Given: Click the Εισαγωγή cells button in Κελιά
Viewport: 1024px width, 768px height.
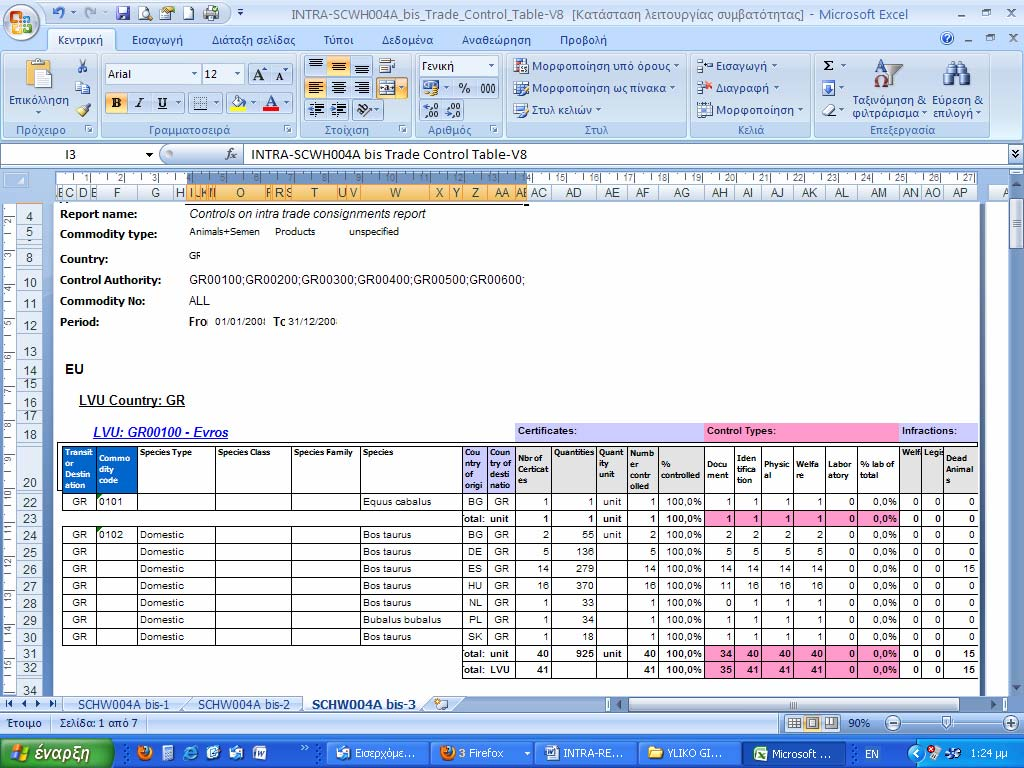Looking at the screenshot, I should coord(737,66).
